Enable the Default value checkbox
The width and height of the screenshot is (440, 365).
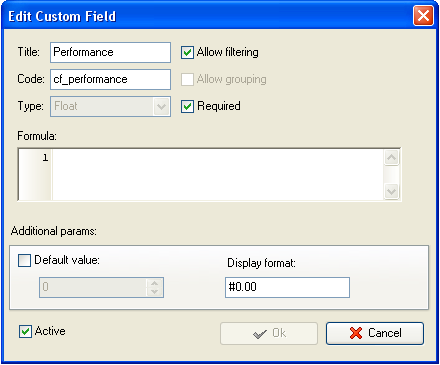(x=24, y=260)
